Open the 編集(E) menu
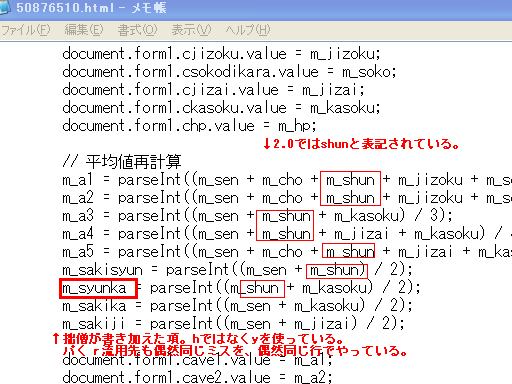 [84, 30]
